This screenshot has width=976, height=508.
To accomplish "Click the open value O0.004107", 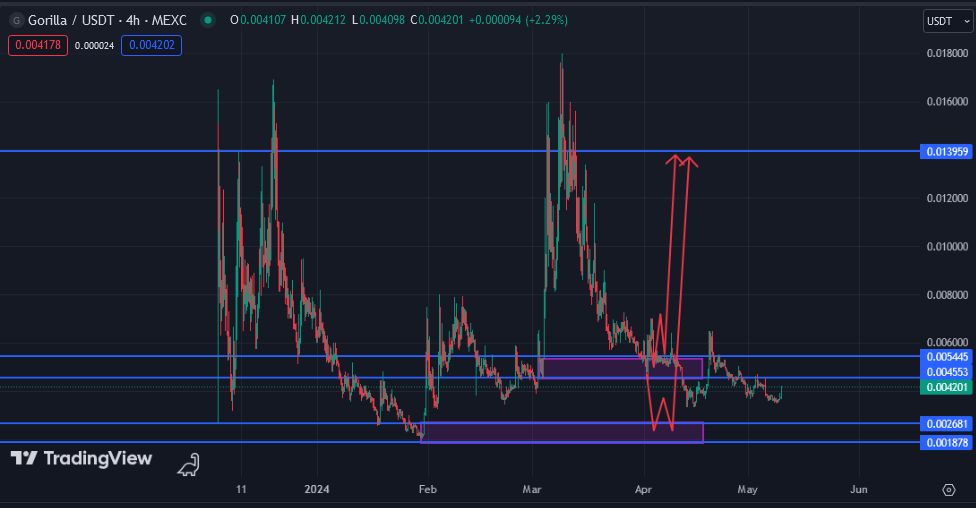I will pyautogui.click(x=258, y=20).
